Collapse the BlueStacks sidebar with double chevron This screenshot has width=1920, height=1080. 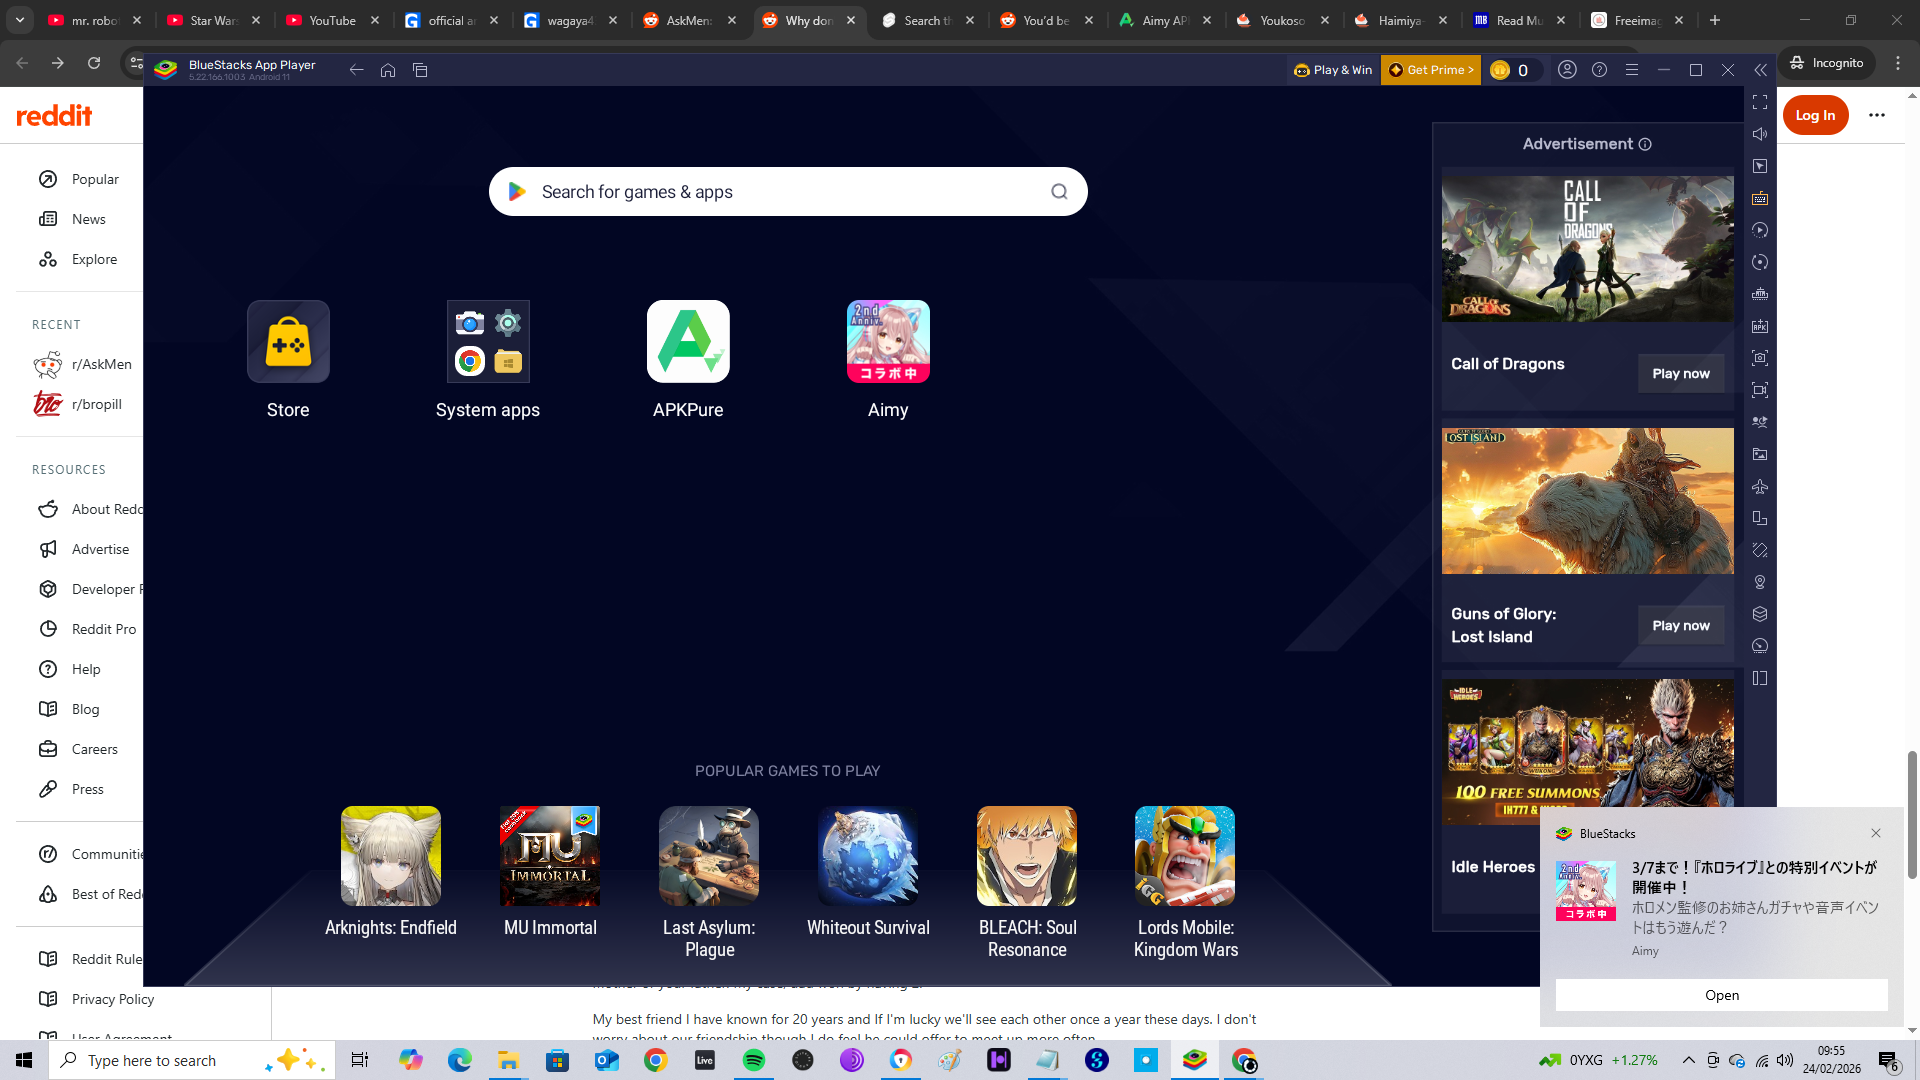1760,70
